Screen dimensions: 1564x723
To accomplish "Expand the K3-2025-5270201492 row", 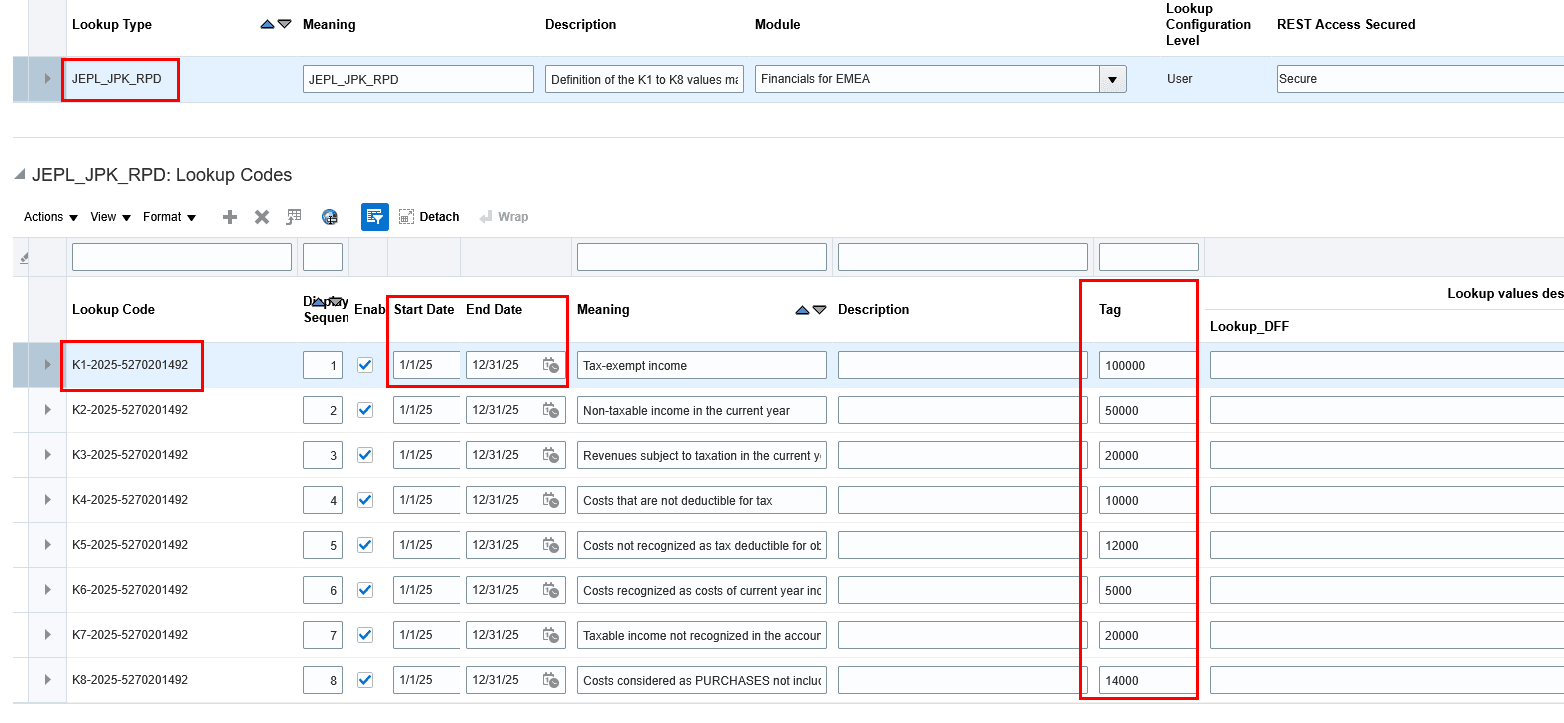I will coord(47,455).
